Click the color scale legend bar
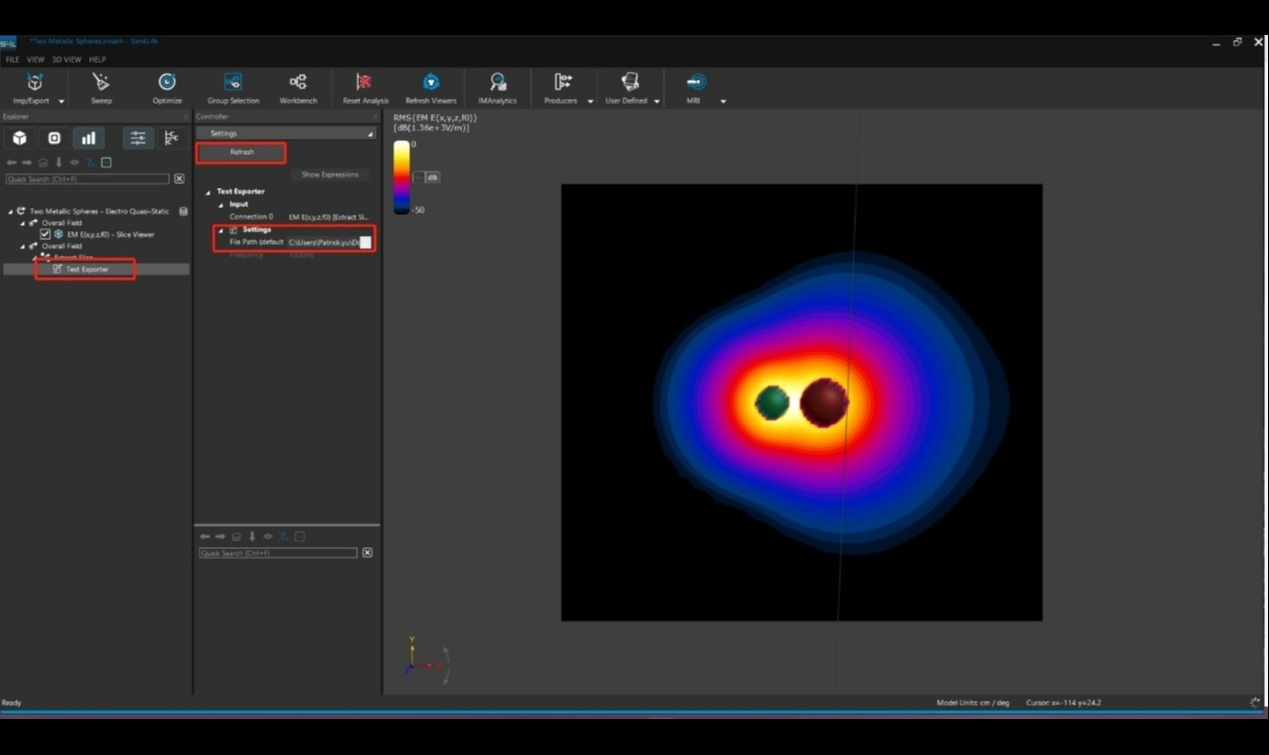 [x=401, y=177]
